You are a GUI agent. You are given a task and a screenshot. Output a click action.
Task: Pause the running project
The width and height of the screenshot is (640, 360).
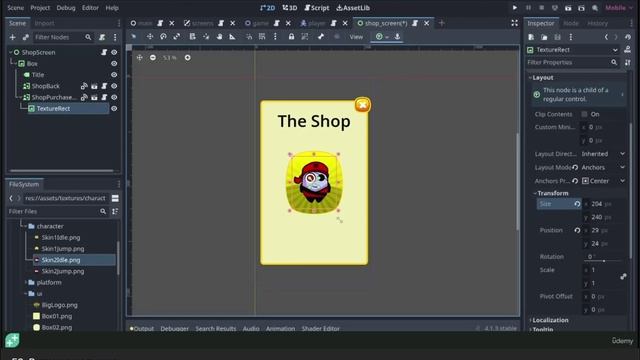[x=528, y=8]
